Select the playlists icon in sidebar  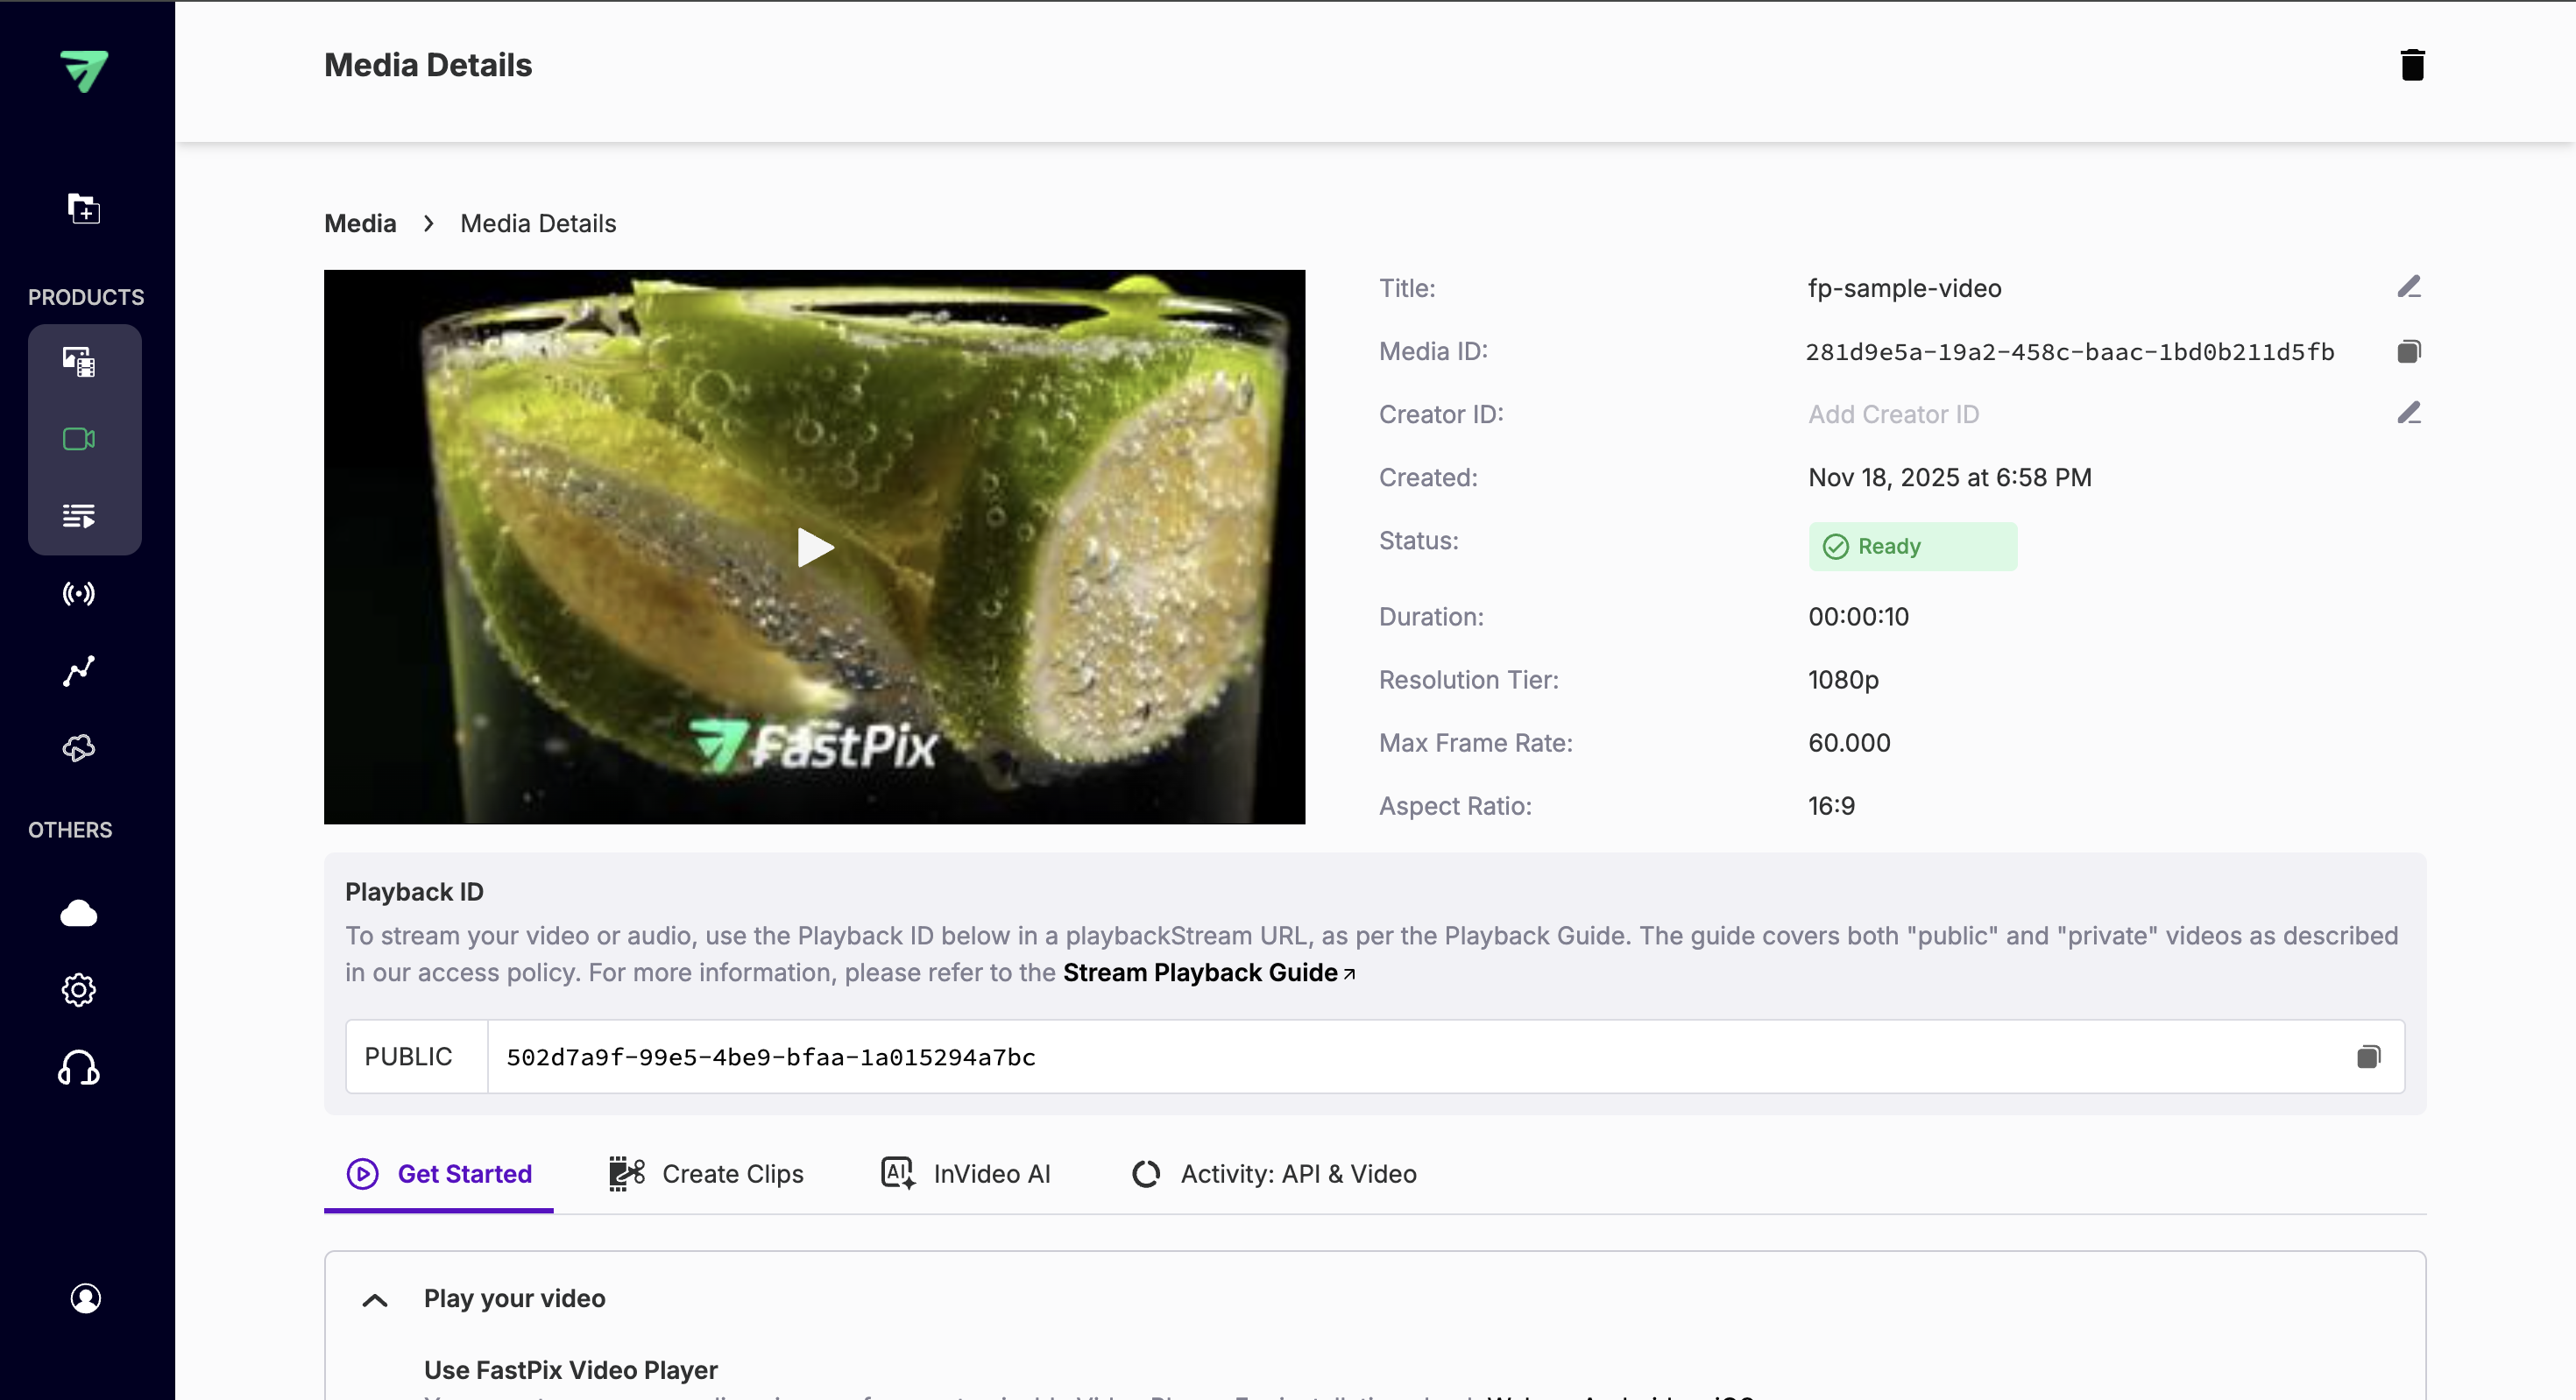77,516
